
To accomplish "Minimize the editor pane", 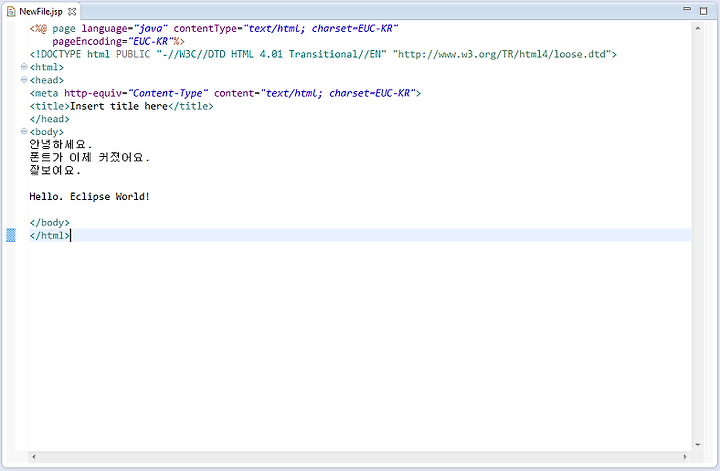I will [x=687, y=9].
